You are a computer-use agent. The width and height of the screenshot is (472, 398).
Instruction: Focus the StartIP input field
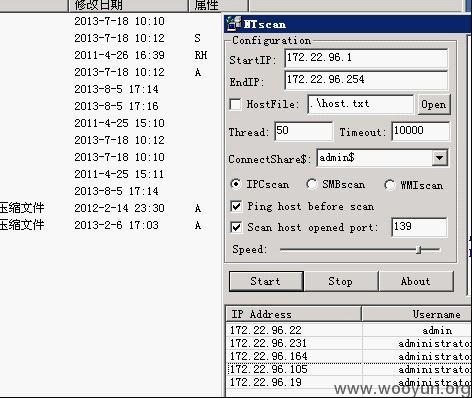click(366, 58)
